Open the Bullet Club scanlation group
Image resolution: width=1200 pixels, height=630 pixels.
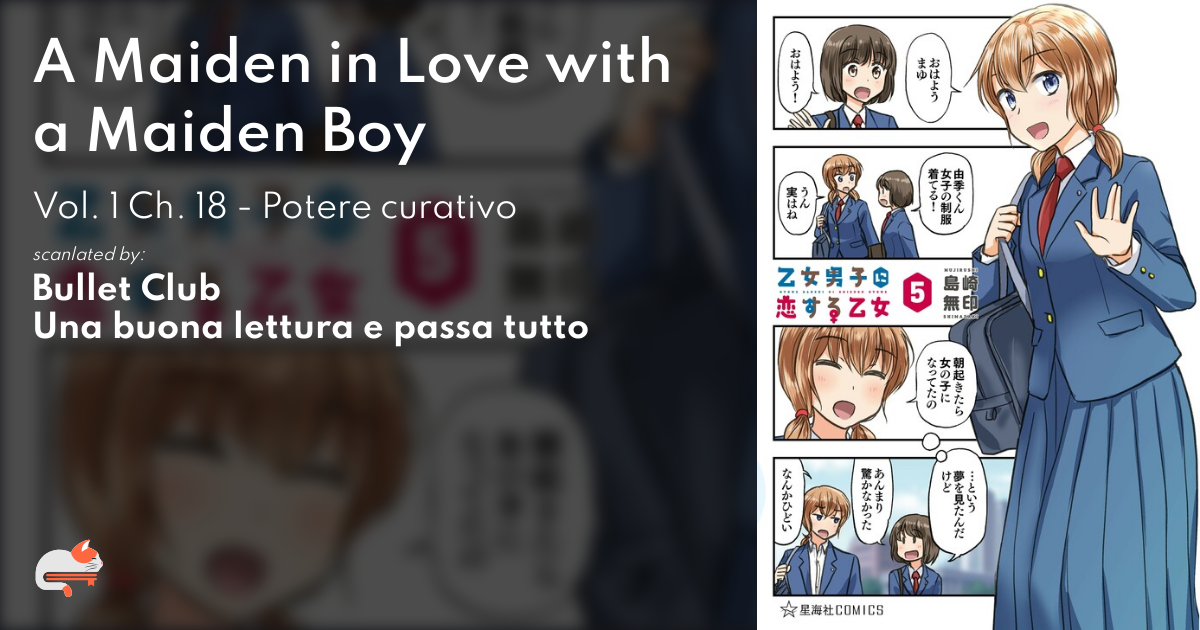point(126,288)
